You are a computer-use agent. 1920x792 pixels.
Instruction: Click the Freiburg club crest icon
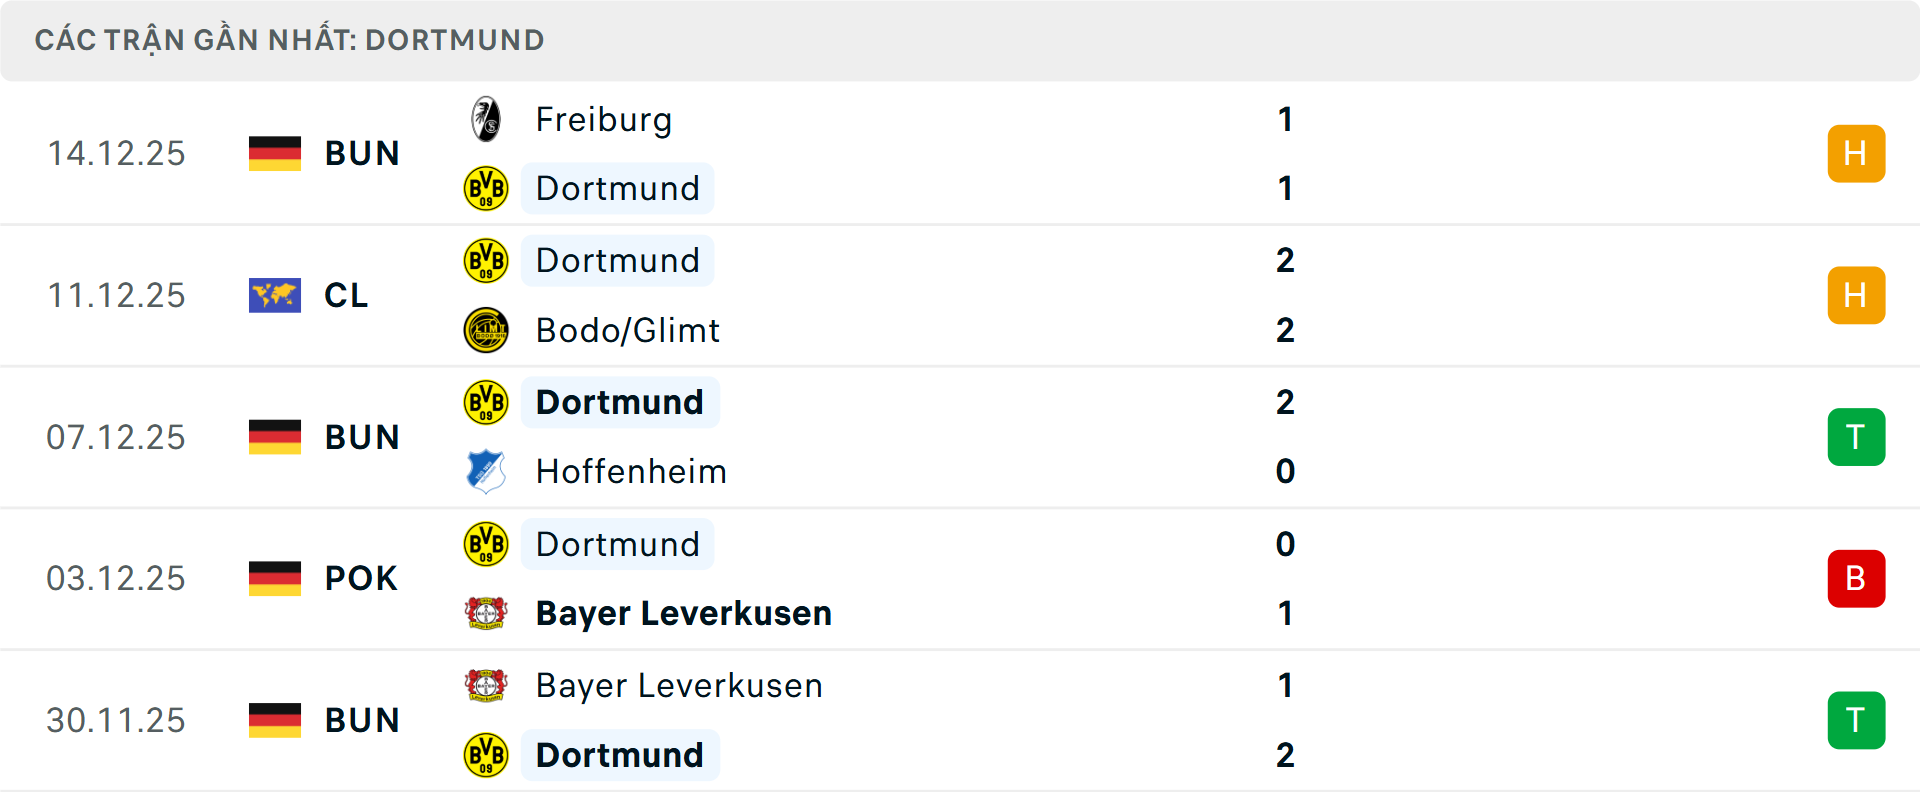click(x=486, y=118)
